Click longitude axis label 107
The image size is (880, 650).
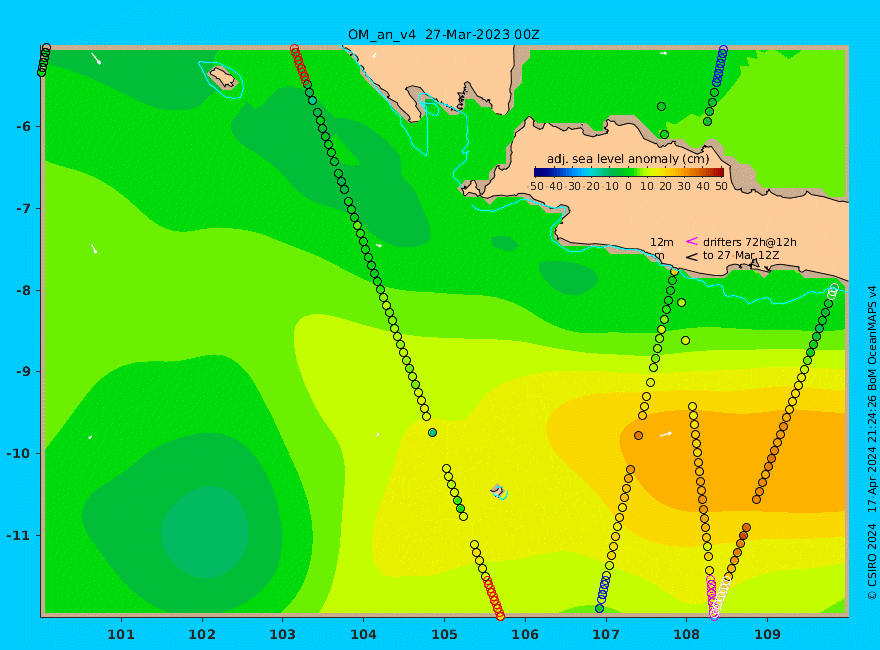pyautogui.click(x=606, y=635)
